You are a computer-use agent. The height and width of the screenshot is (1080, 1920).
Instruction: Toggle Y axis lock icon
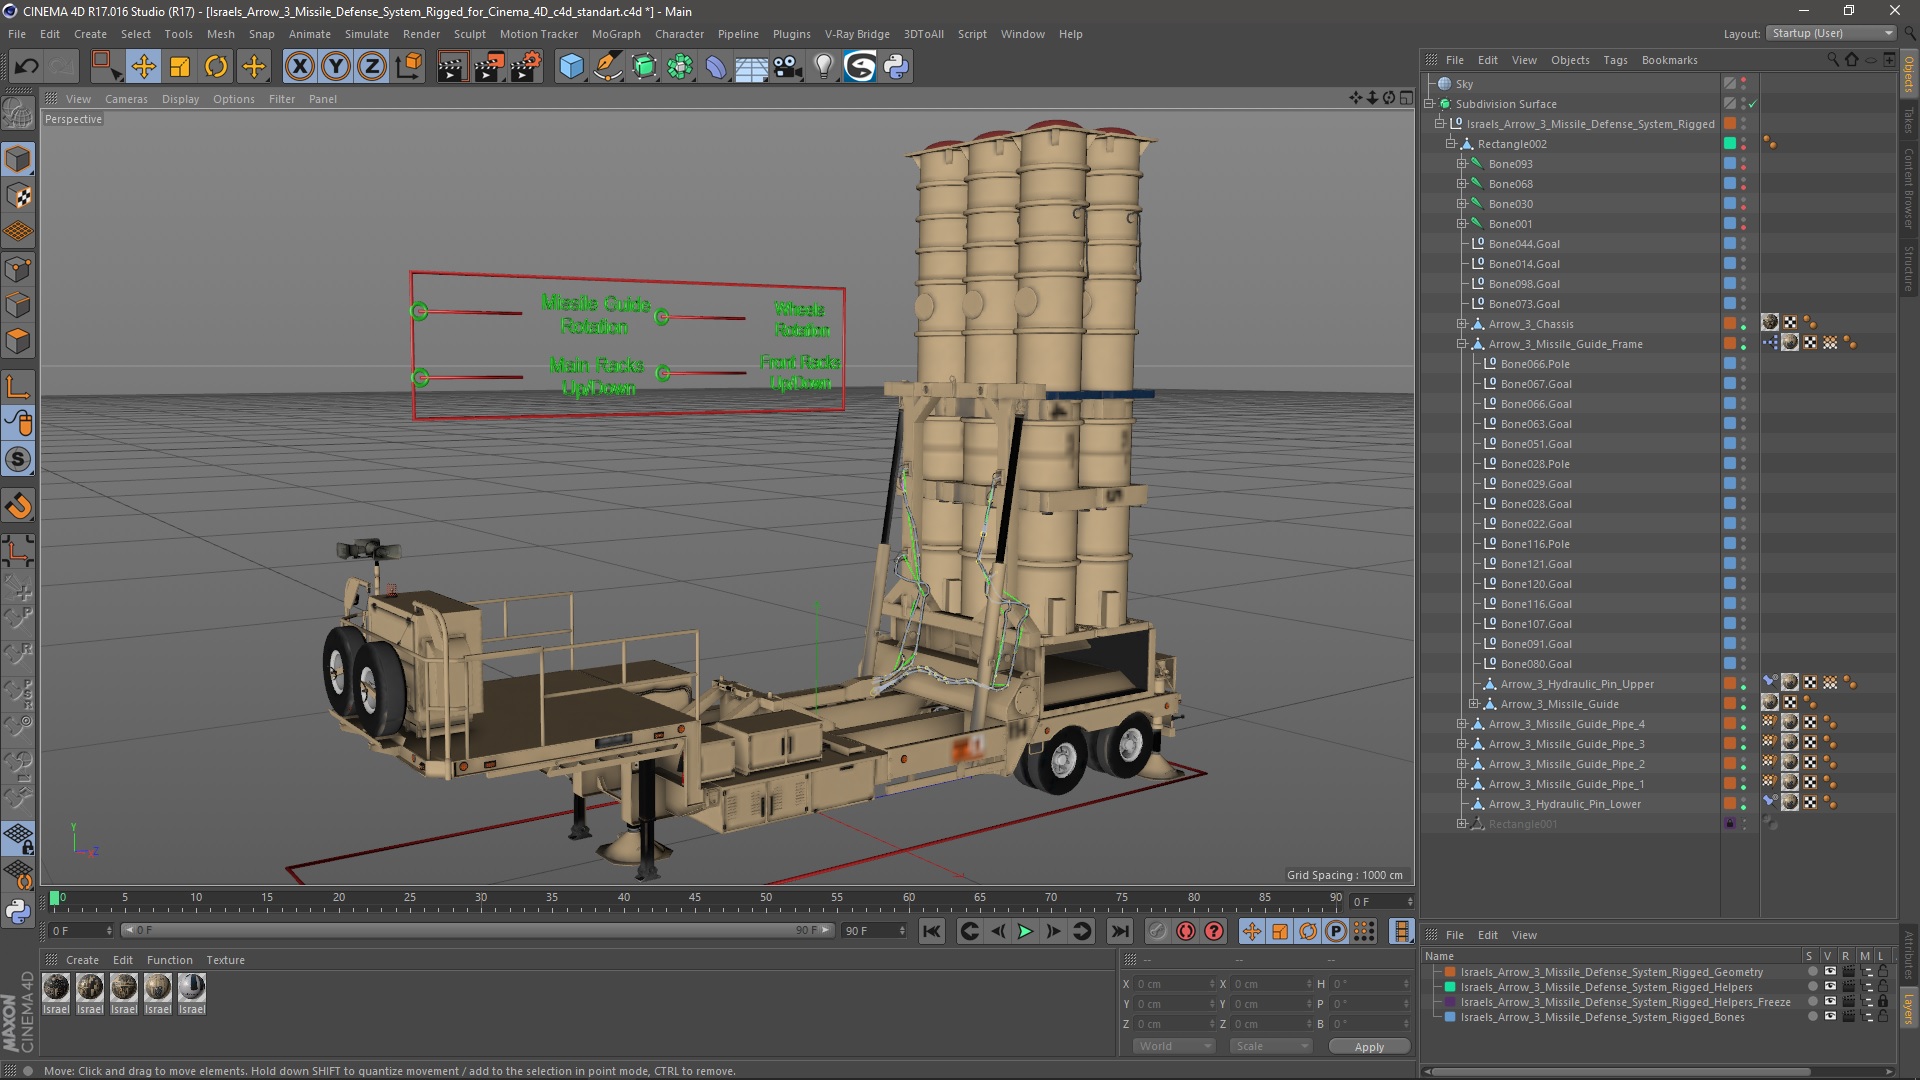pos(336,67)
